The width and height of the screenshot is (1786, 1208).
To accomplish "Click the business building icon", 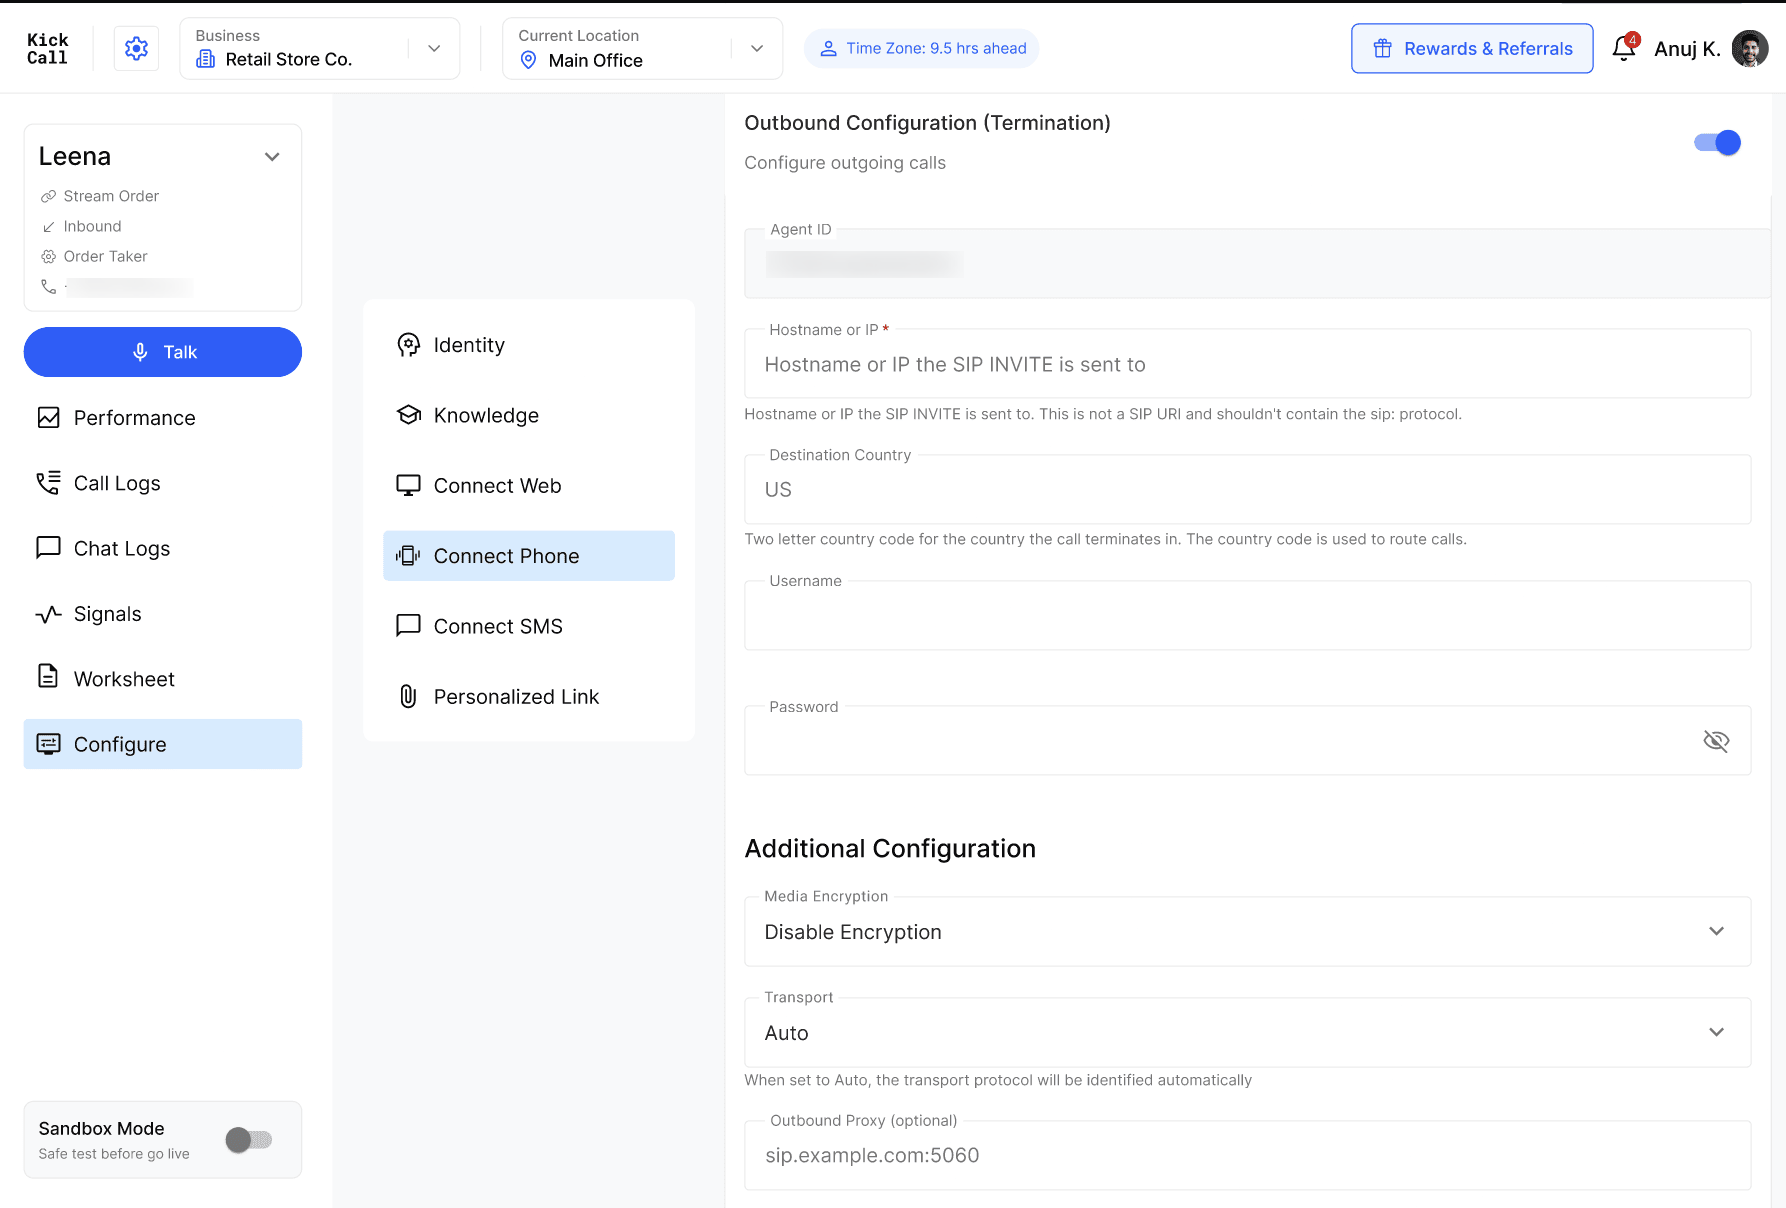I will coord(205,59).
